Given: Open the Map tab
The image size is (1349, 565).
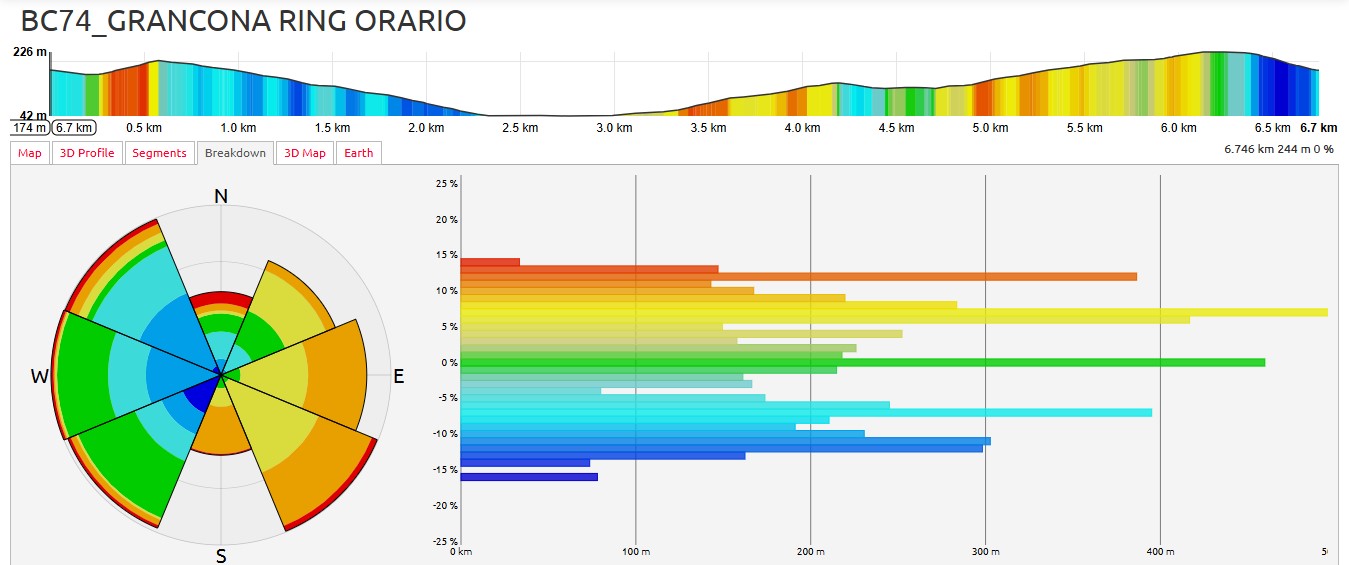Looking at the screenshot, I should (x=30, y=153).
